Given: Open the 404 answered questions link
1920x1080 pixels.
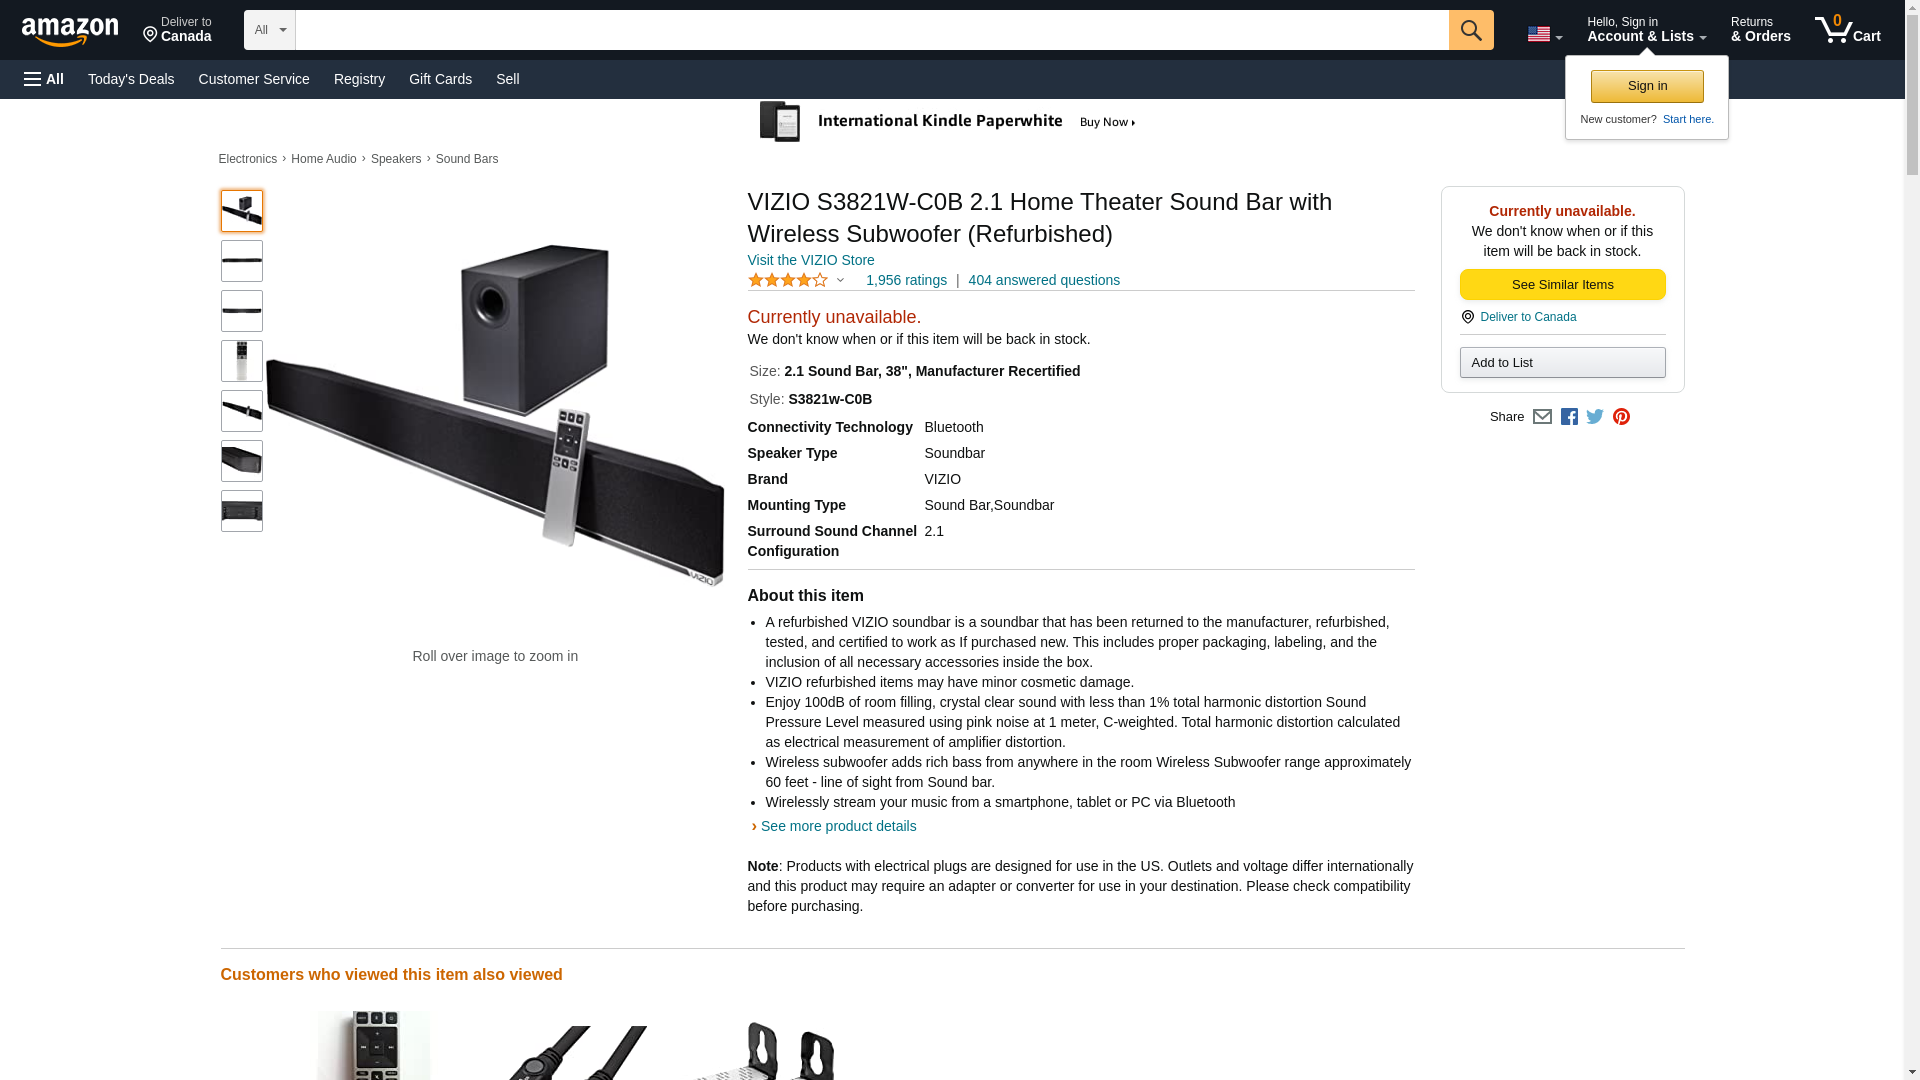Looking at the screenshot, I should point(1044,281).
